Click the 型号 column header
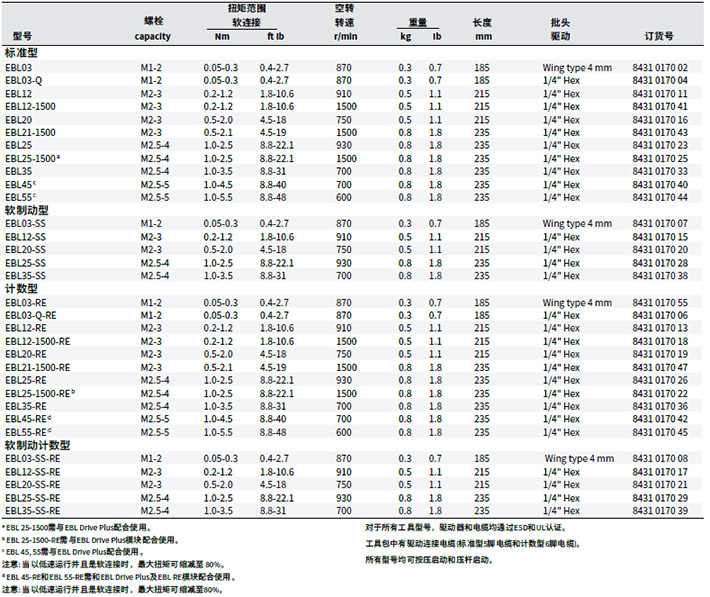The height and width of the screenshot is (597, 710). pos(16,35)
